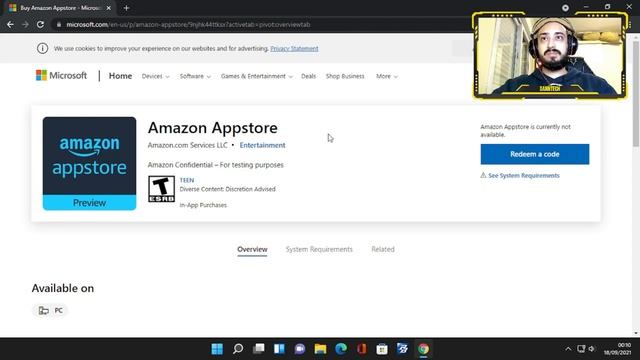Open the TEEN rating link
Image resolution: width=640 pixels, height=360 pixels.
pos(187,180)
